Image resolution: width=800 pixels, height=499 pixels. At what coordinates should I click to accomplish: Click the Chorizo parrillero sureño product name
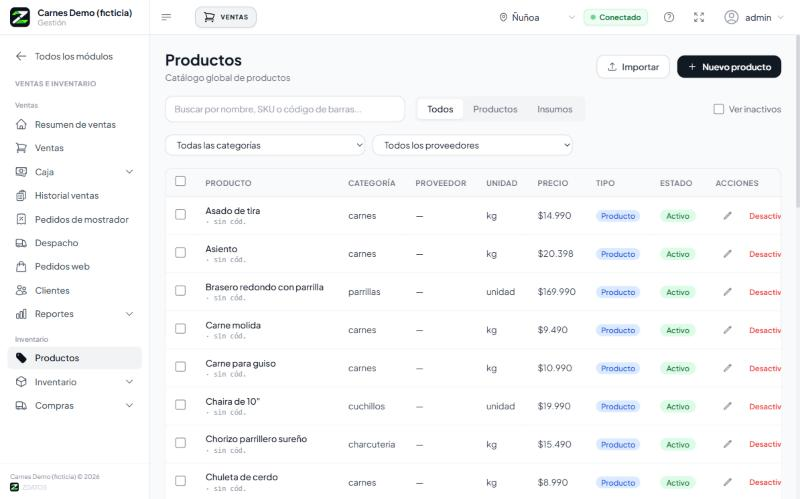pos(256,439)
